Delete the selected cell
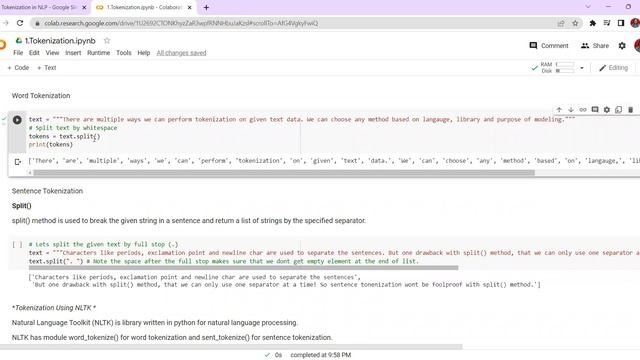The image size is (640, 360). tap(631, 110)
